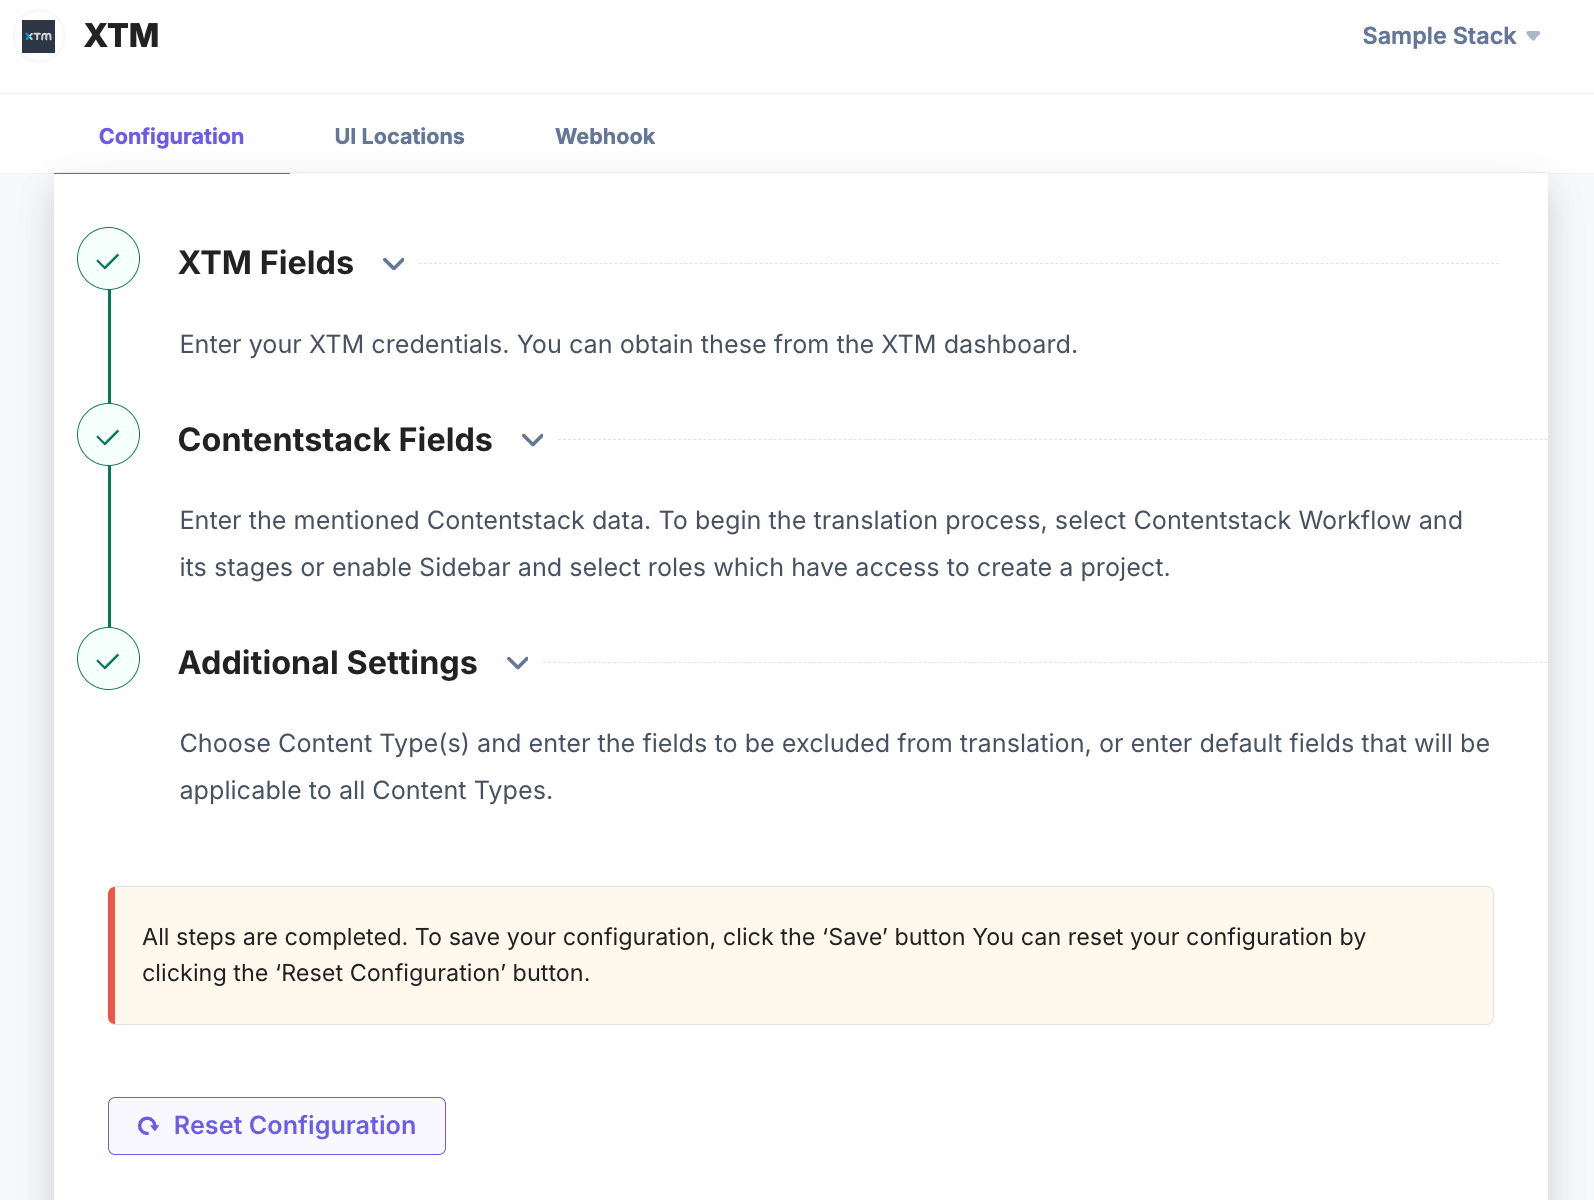Viewport: 1594px width, 1200px height.
Task: Expand the XTM Fields chevron
Action: pos(394,264)
